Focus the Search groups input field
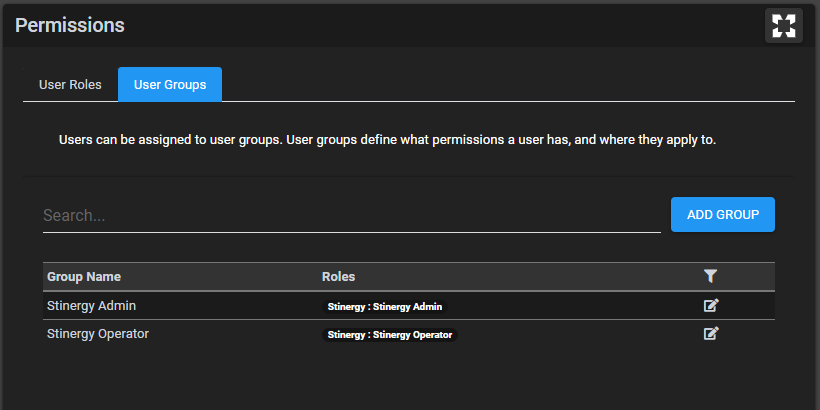This screenshot has height=410, width=820. [x=351, y=215]
